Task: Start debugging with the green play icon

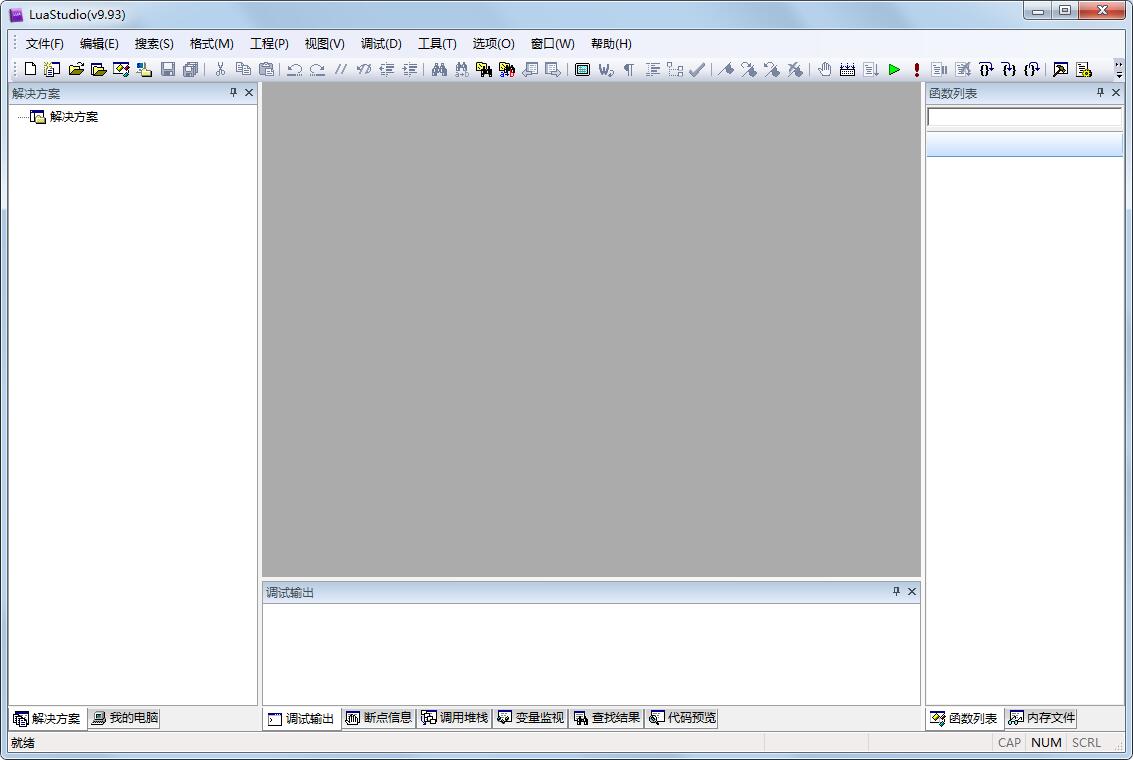Action: coord(894,69)
